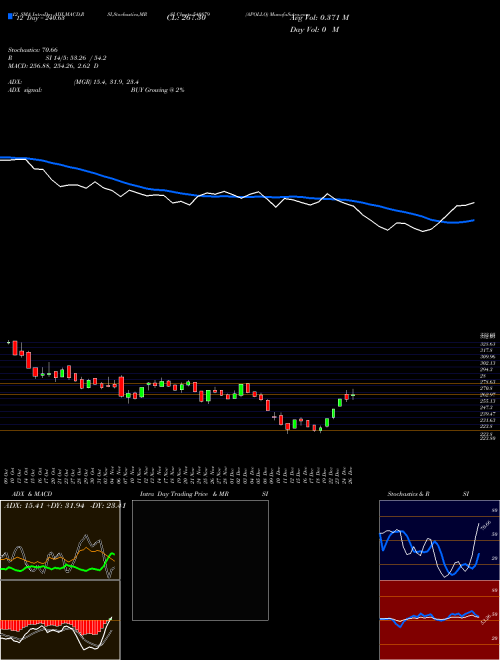The image size is (500, 660).
Task: Click the 325.63 price axis label
Action: click(x=488, y=344)
